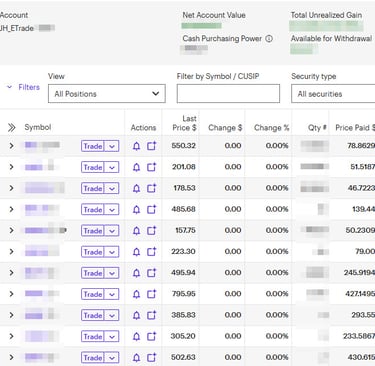This screenshot has width=375, height=366.
Task: Click alert bell in the 305.20 row
Action: tap(136, 336)
